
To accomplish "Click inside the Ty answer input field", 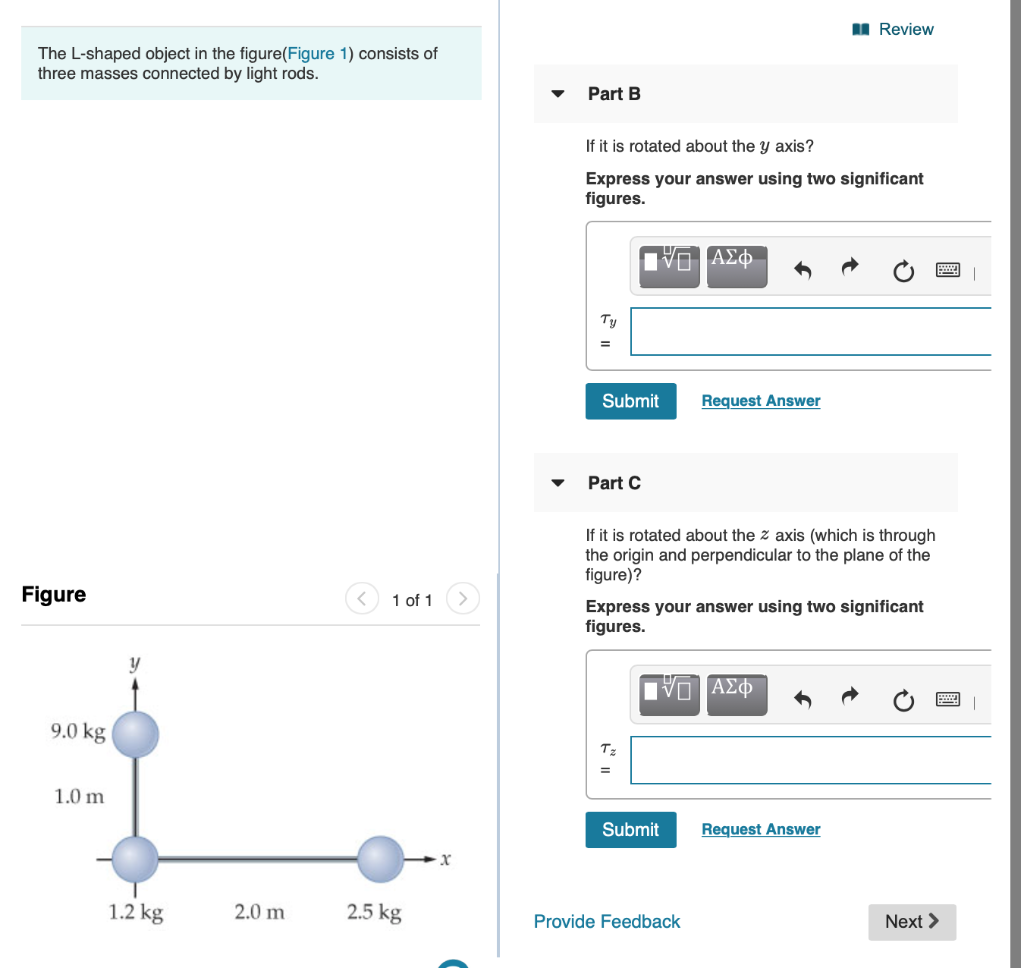I will pyautogui.click(x=810, y=331).
